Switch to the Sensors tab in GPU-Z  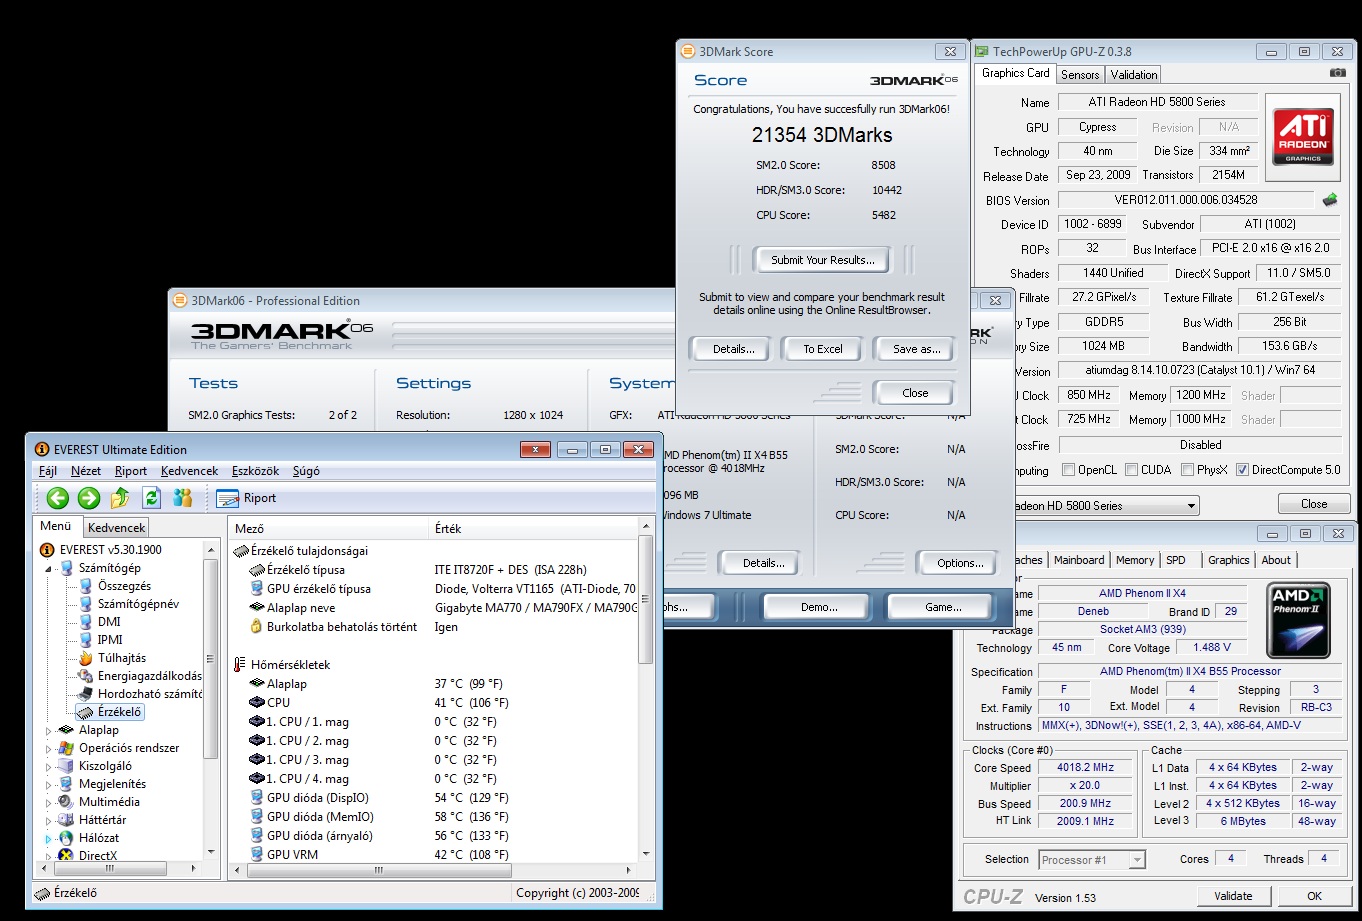pyautogui.click(x=1080, y=75)
